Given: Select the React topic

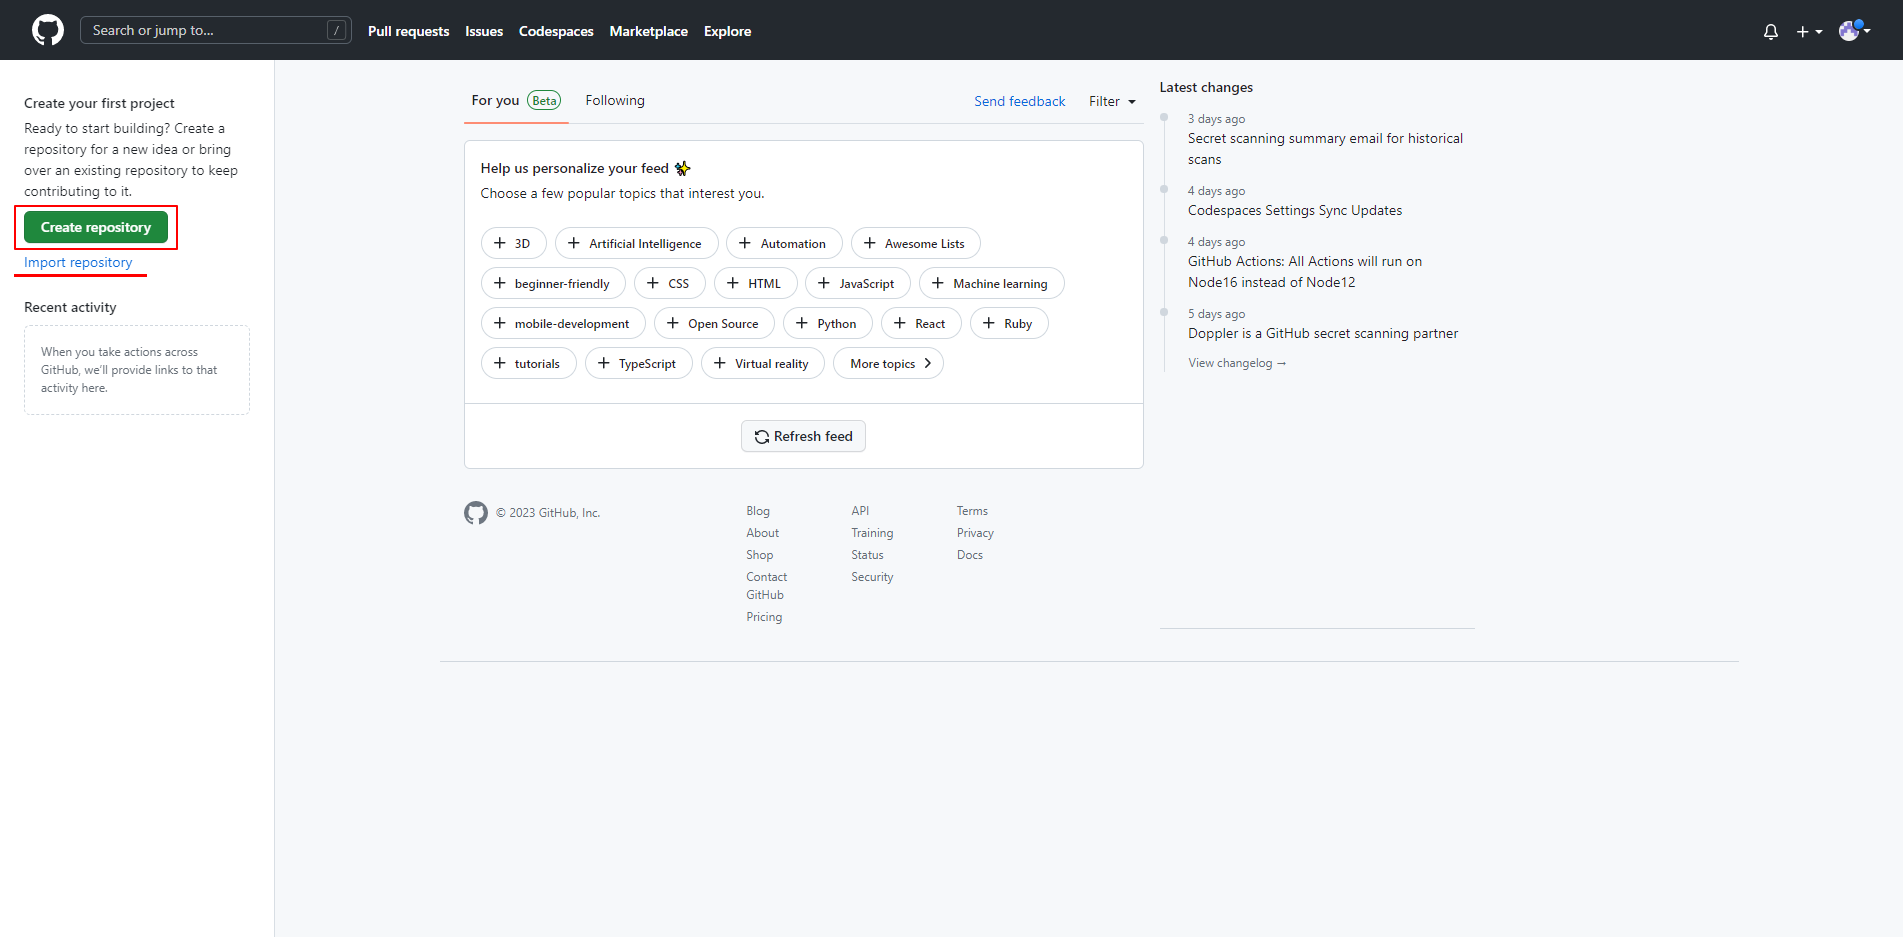Looking at the screenshot, I should (921, 323).
